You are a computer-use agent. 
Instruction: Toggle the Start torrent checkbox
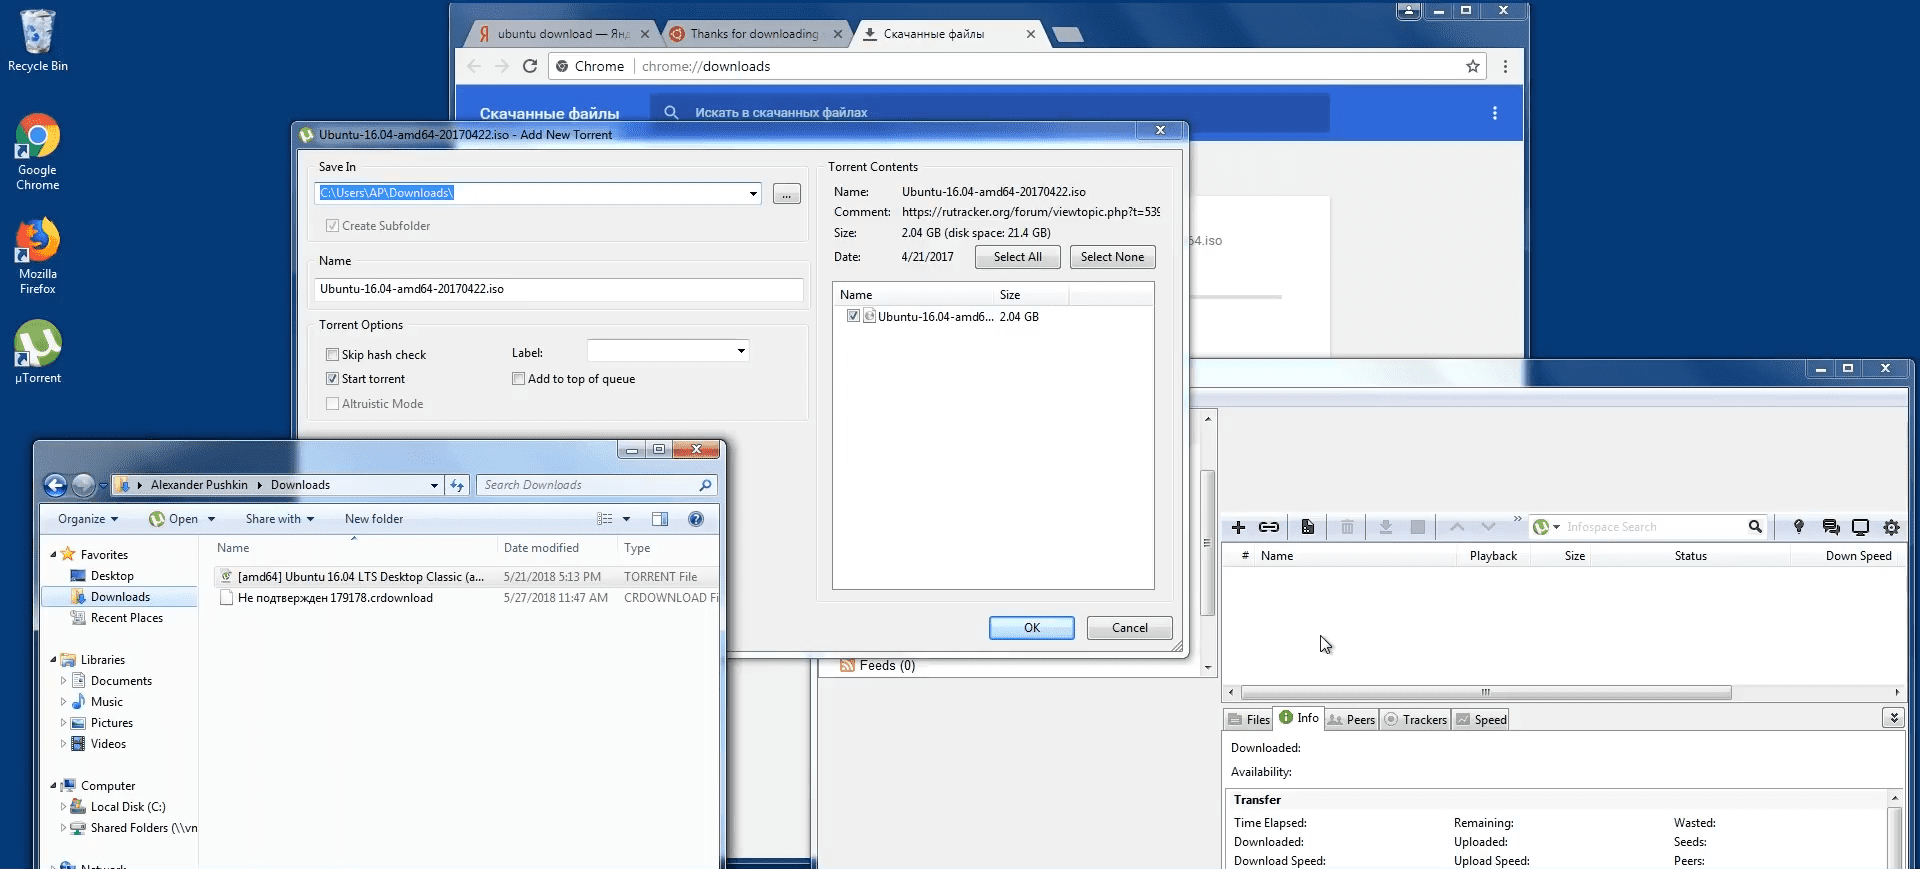pyautogui.click(x=332, y=379)
